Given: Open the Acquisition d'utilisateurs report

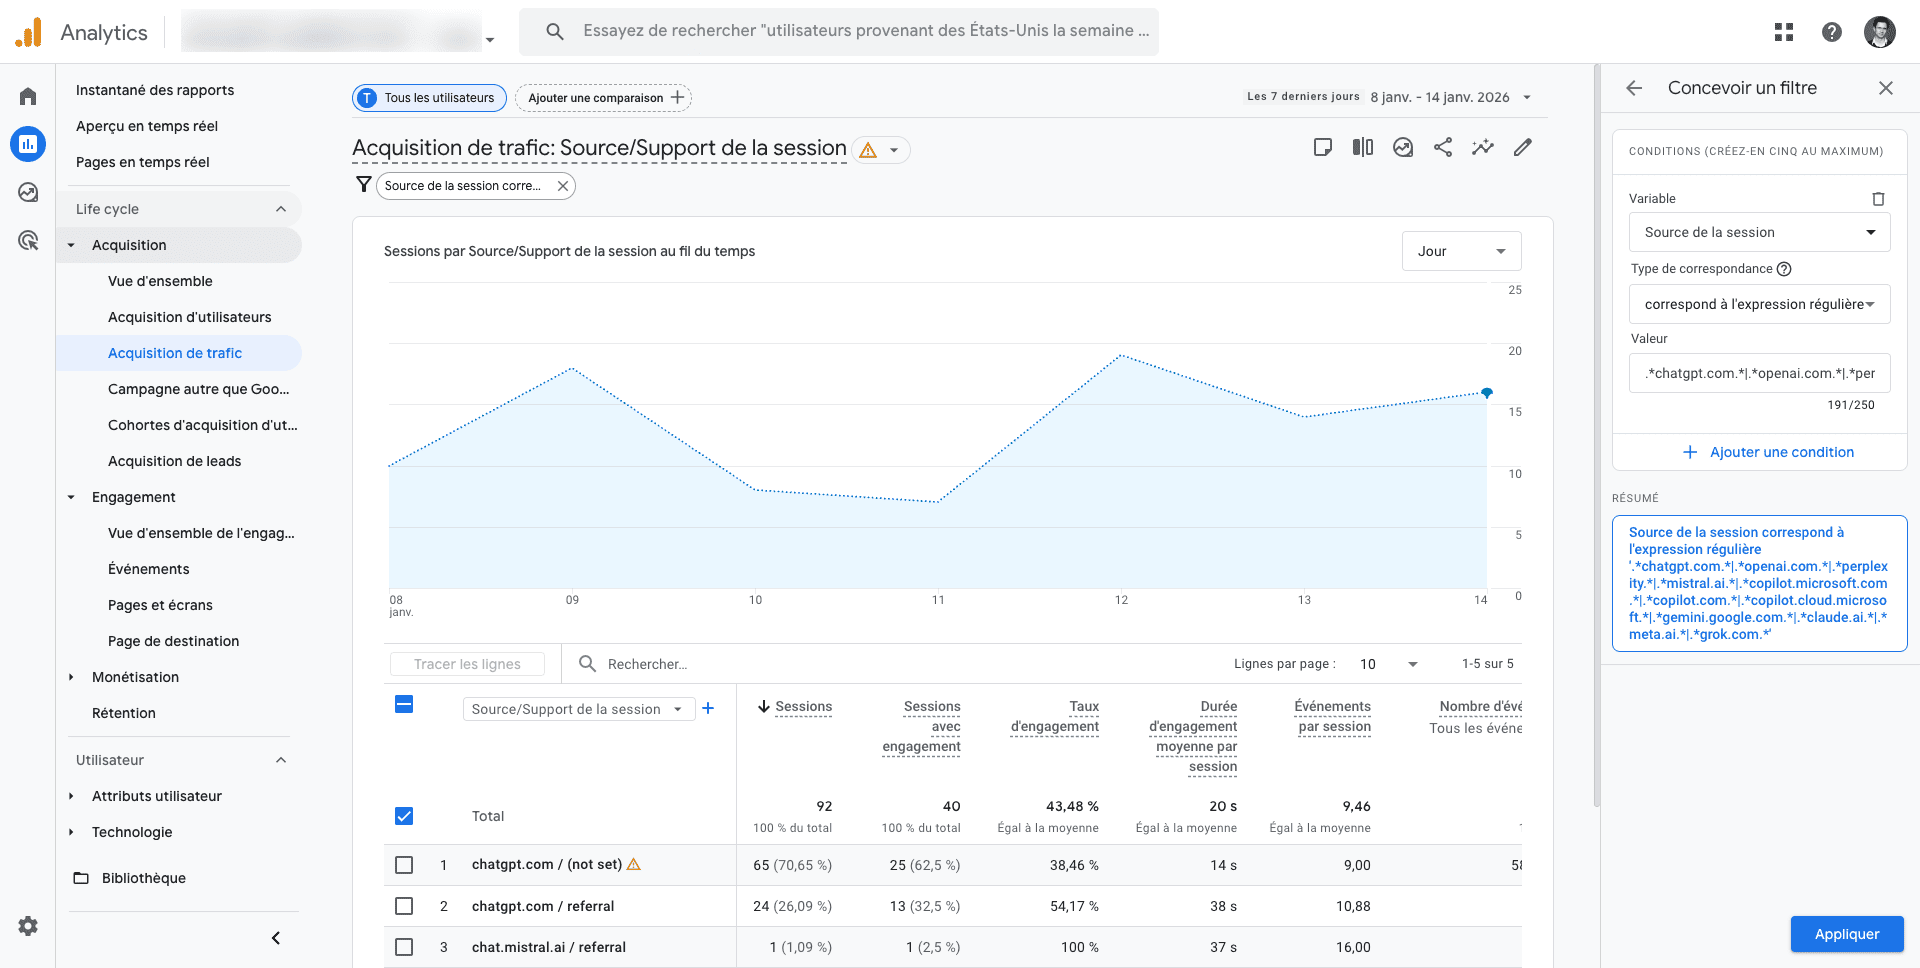Looking at the screenshot, I should (190, 317).
